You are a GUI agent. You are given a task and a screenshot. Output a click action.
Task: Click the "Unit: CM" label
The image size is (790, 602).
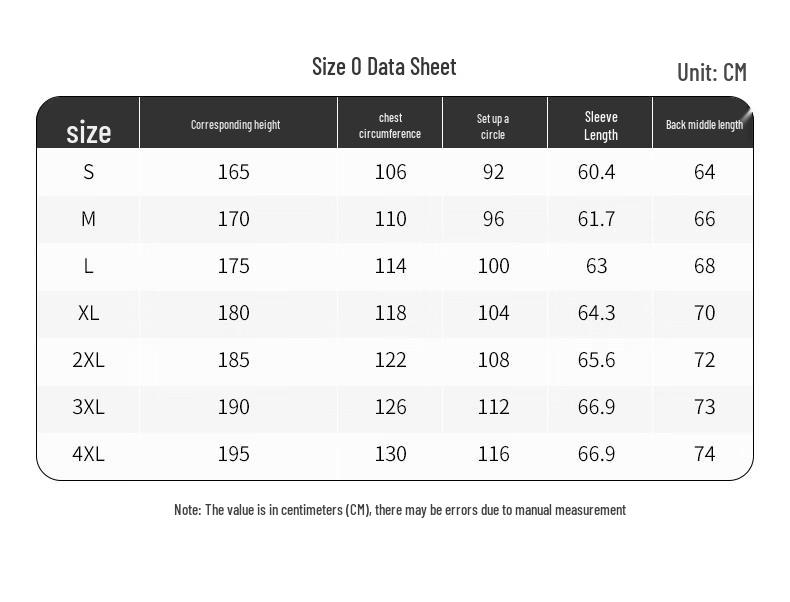(711, 72)
